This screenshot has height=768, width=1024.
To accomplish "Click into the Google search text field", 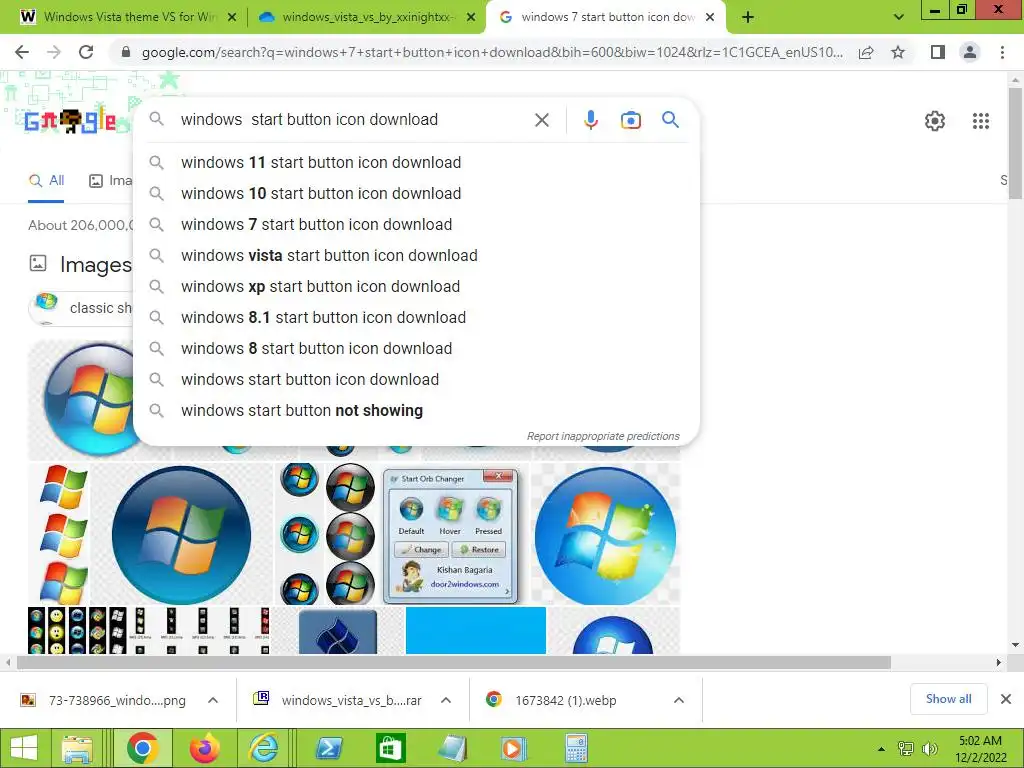I will pos(353,120).
